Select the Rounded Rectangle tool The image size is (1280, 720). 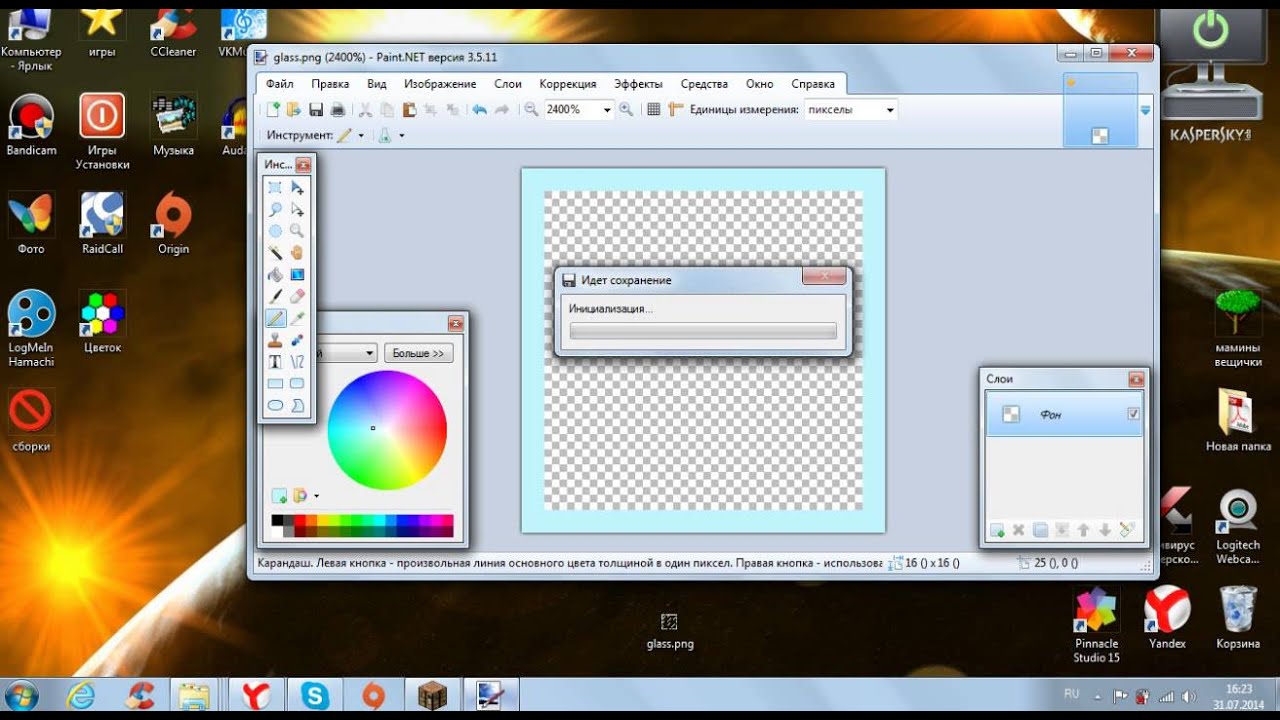click(297, 384)
